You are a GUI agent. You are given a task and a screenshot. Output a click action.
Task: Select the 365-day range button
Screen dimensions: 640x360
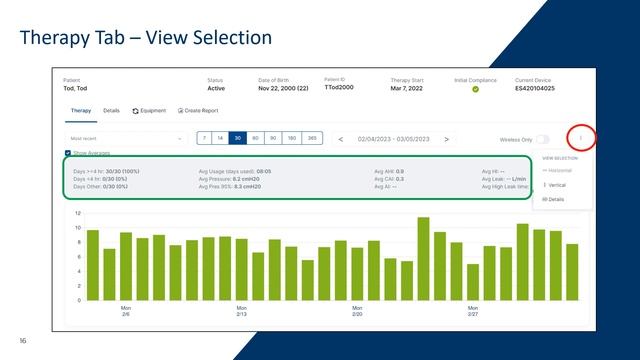[312, 138]
